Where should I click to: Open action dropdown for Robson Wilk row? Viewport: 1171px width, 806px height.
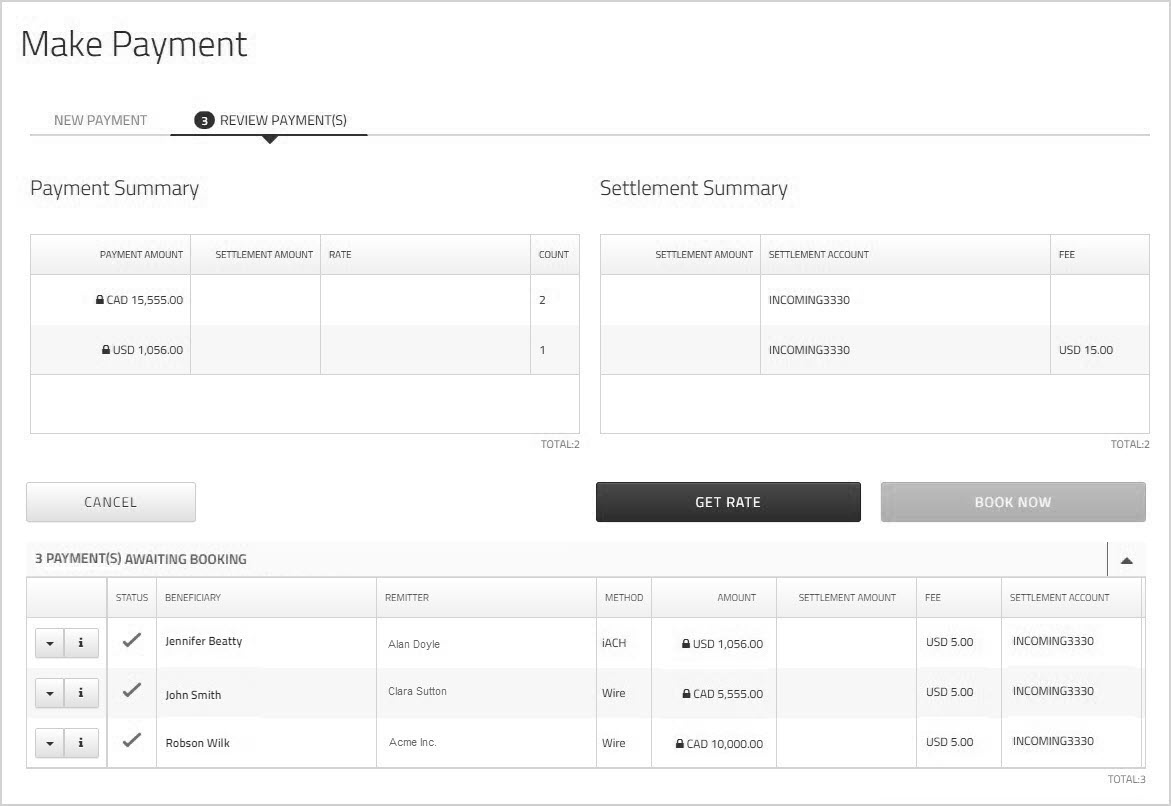(50, 743)
